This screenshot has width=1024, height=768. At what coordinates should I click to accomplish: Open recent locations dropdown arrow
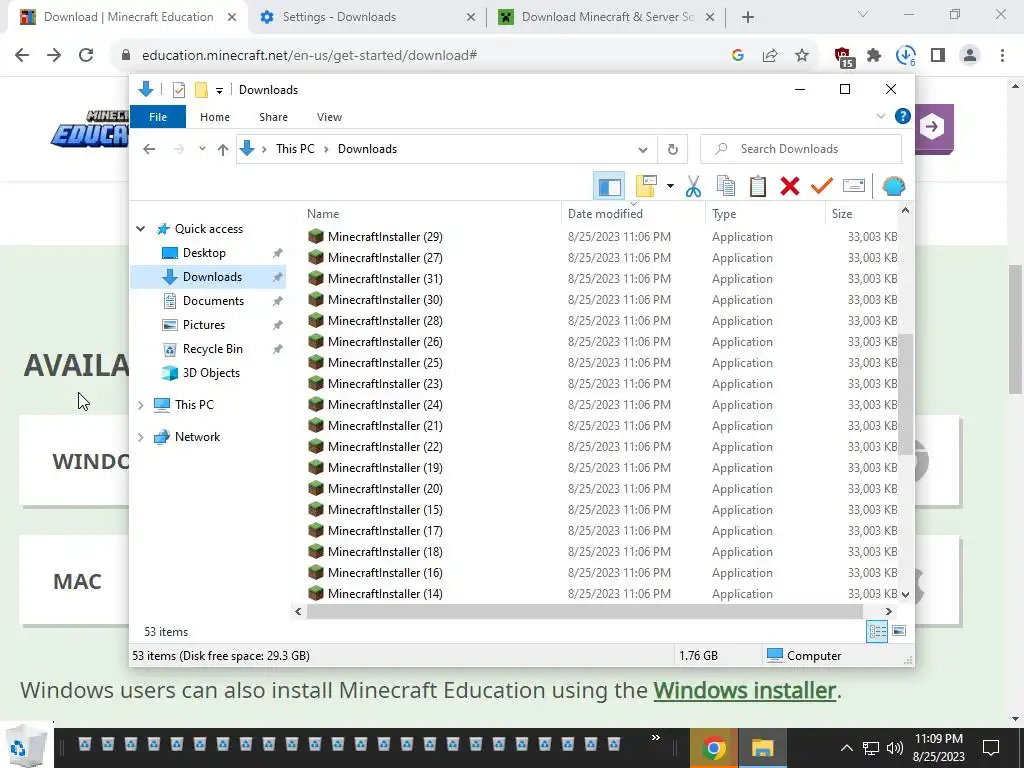202,149
